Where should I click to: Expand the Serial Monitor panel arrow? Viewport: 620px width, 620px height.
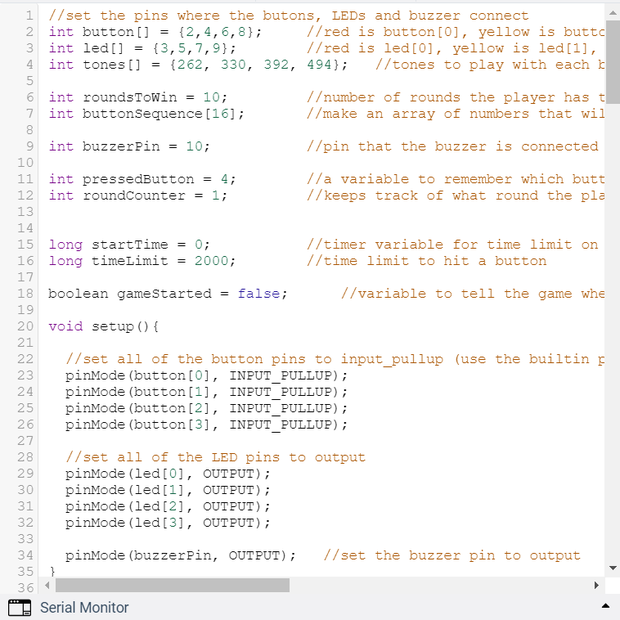point(604,607)
